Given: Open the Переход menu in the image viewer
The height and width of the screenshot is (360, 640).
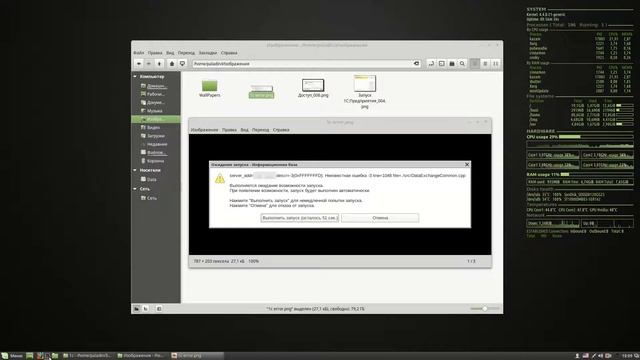Looking at the screenshot, I should pos(260,130).
